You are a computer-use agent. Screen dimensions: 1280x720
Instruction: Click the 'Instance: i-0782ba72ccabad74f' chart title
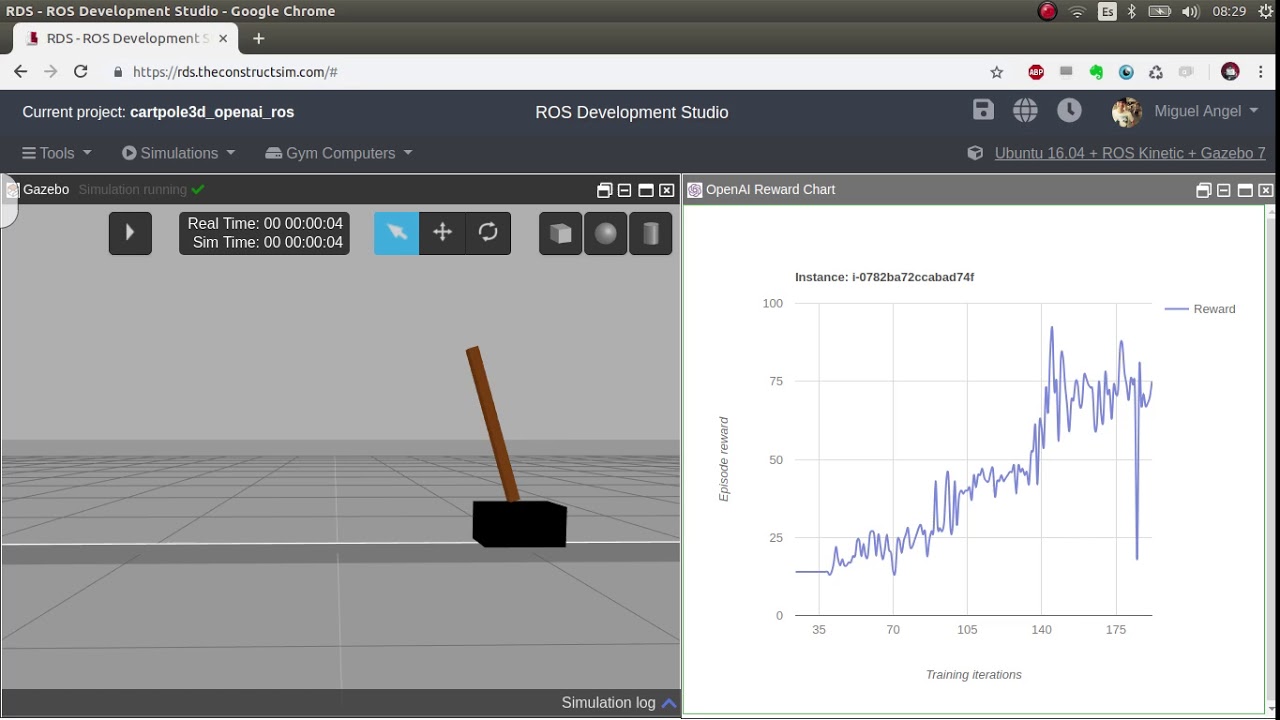(x=884, y=277)
